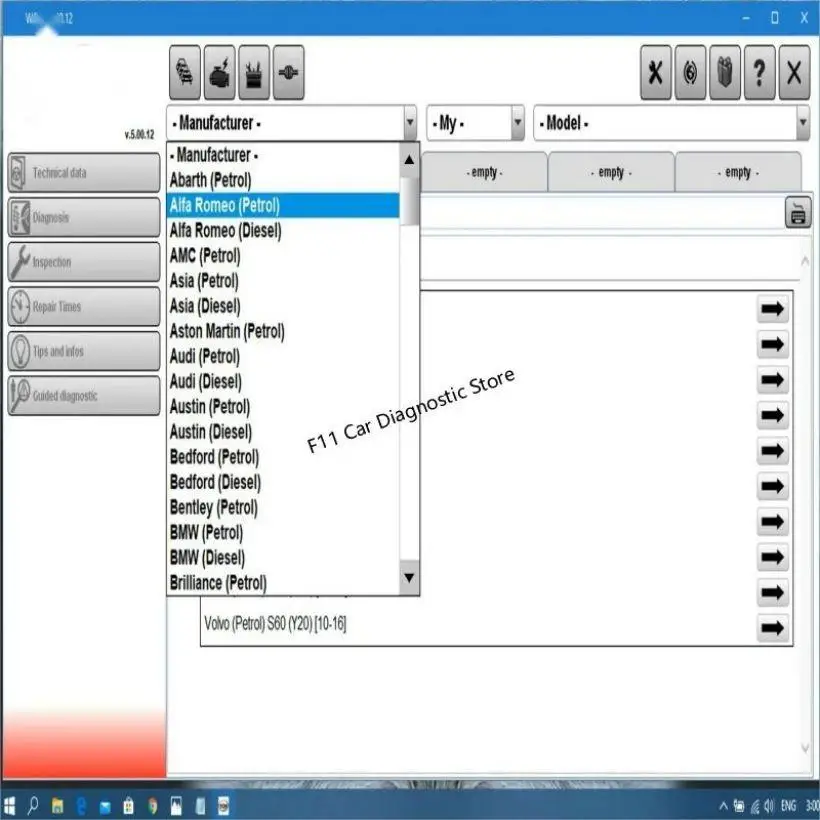Screen dimensions: 820x820
Task: Choose Abarth (Petrol) from list
Action: 283,180
